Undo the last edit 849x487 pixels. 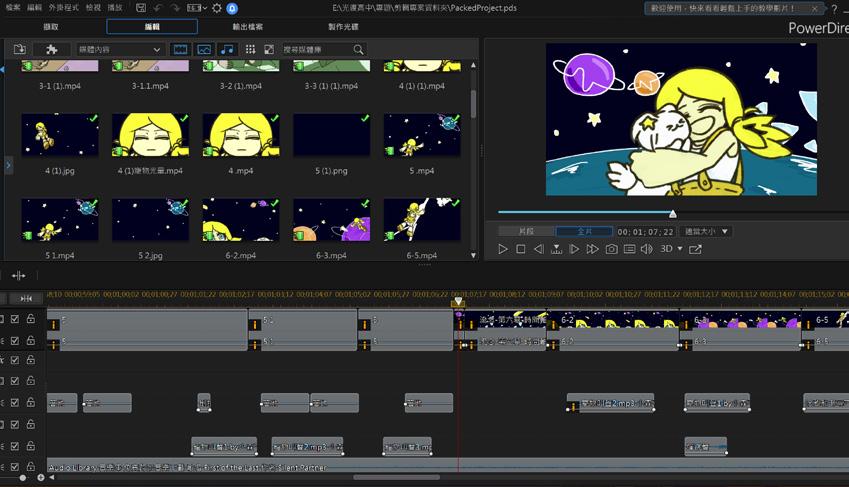pos(158,8)
